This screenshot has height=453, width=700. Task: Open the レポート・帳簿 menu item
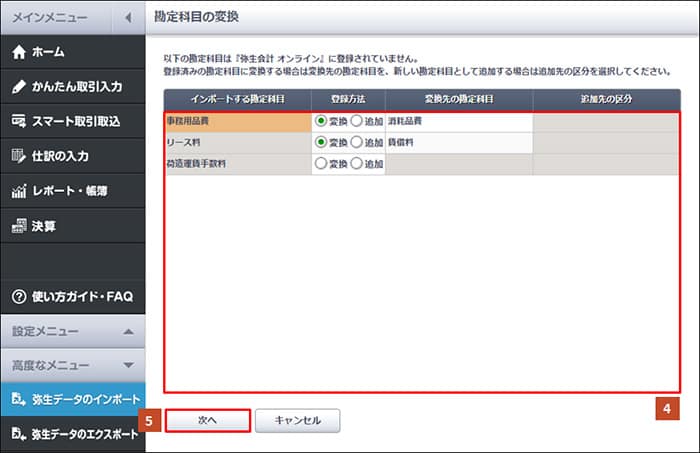click(72, 191)
